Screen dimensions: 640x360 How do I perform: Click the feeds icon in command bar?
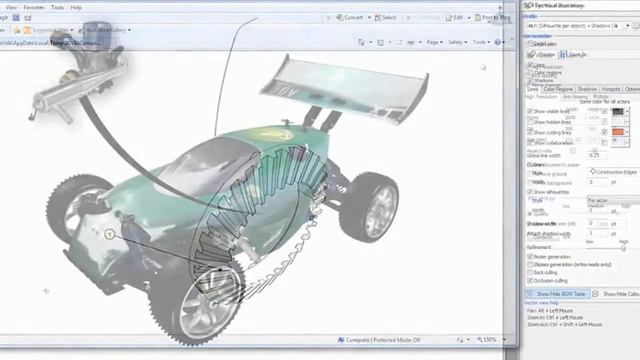click(x=380, y=42)
